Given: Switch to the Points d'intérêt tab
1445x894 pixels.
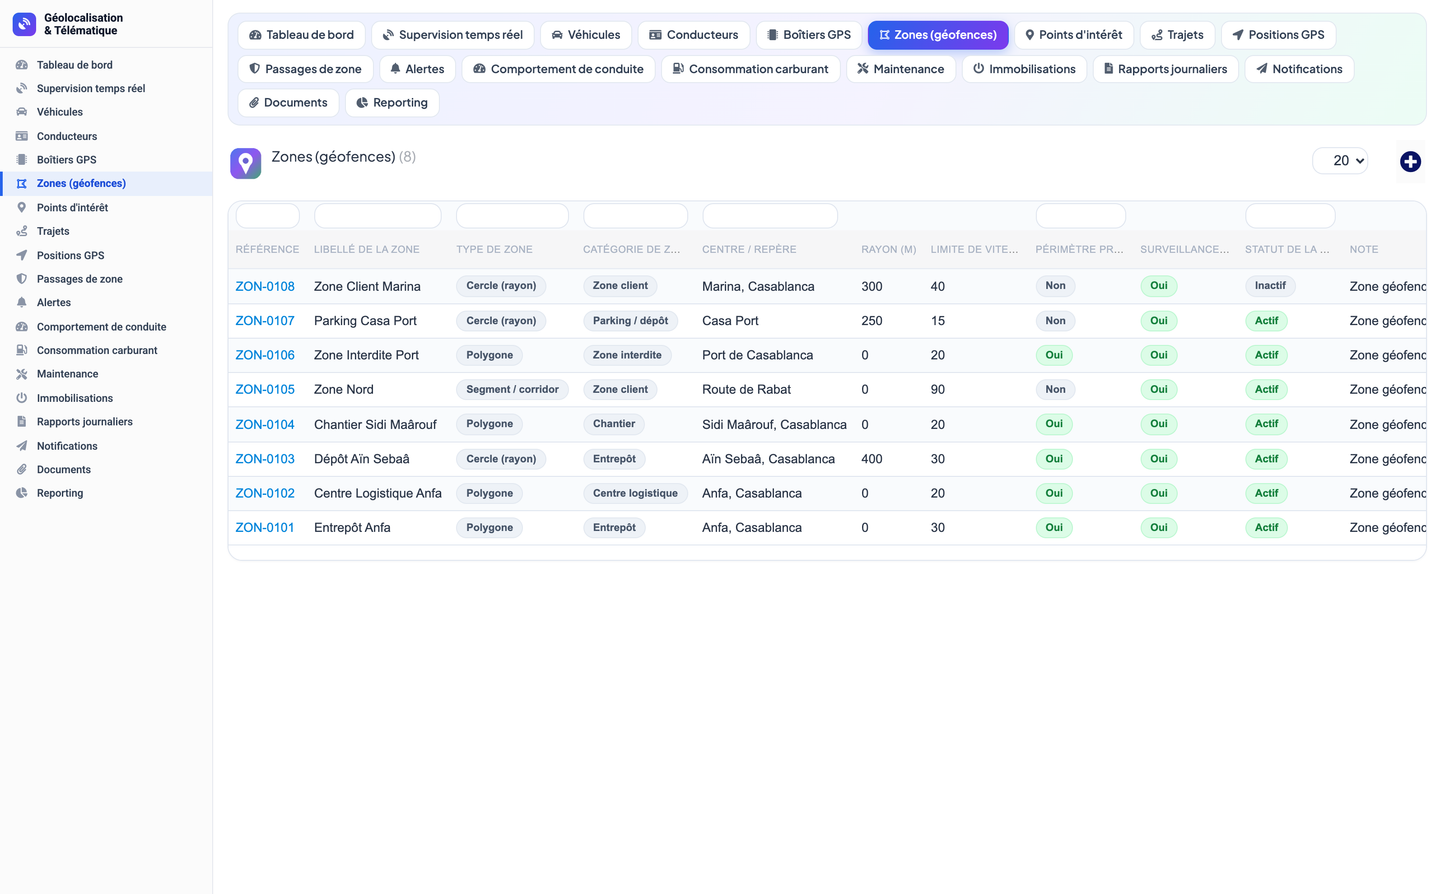Looking at the screenshot, I should tap(1073, 35).
